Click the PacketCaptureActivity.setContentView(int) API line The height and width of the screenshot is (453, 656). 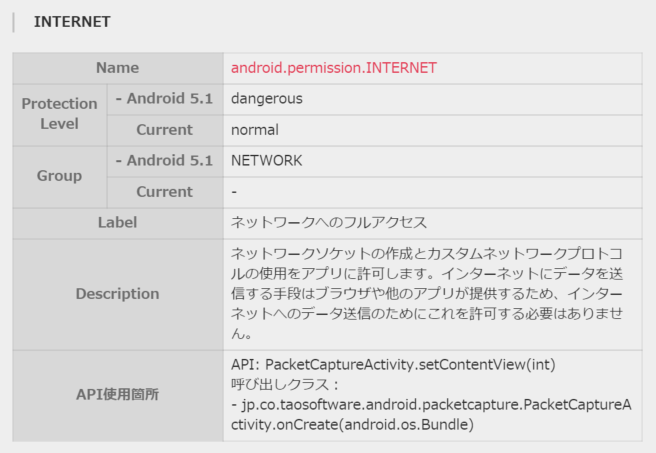point(393,365)
